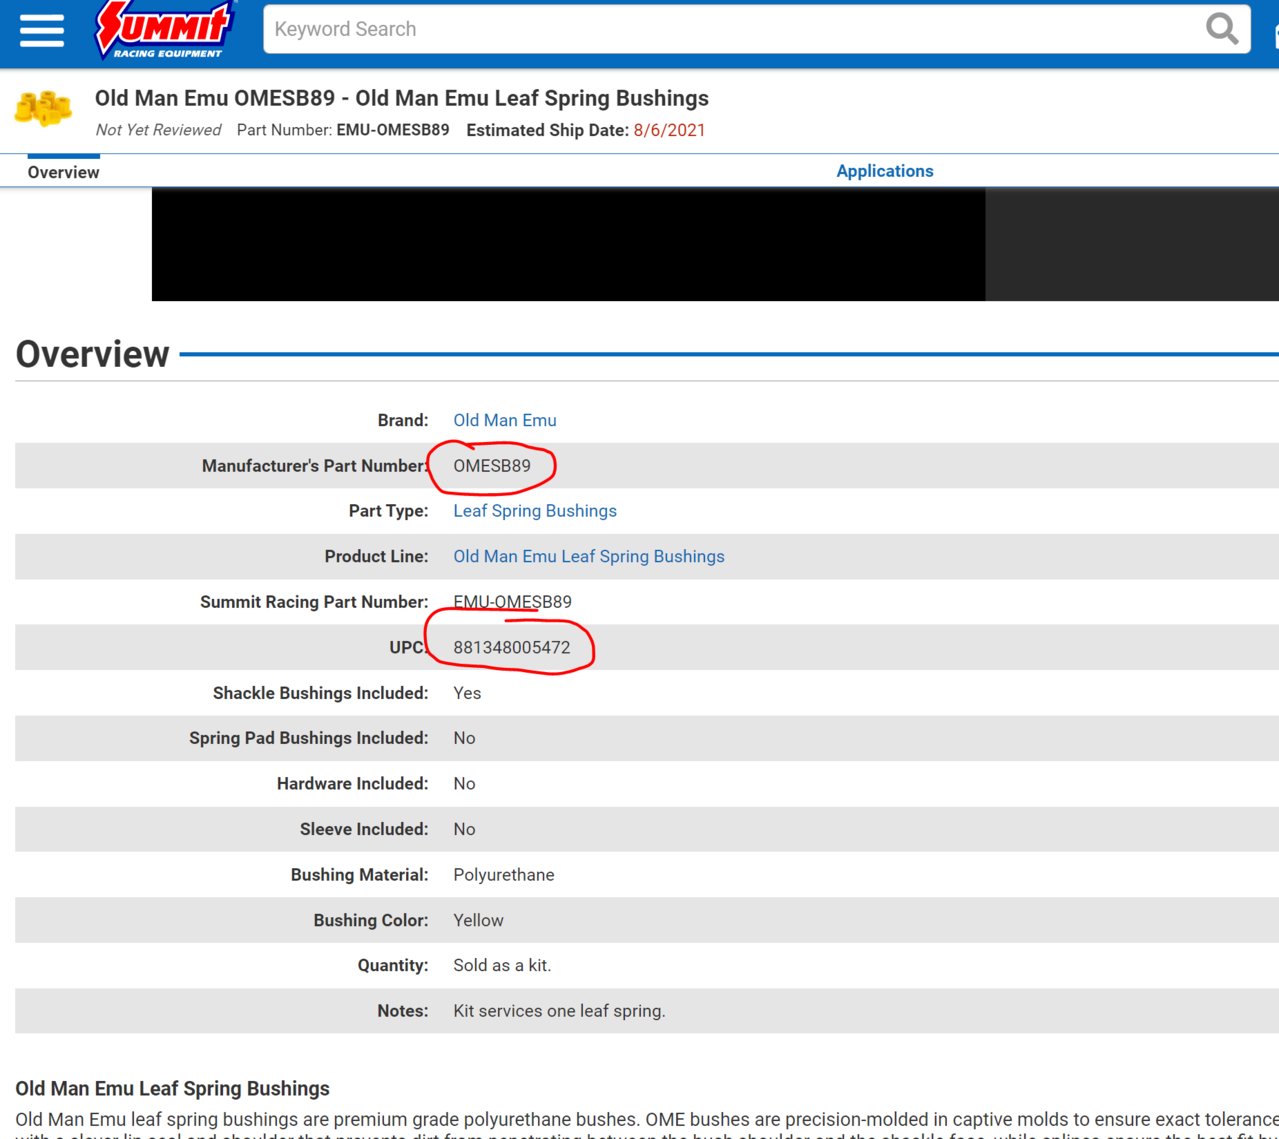Image resolution: width=1279 pixels, height=1139 pixels.
Task: Click the magnifying glass search icon
Action: (x=1222, y=29)
